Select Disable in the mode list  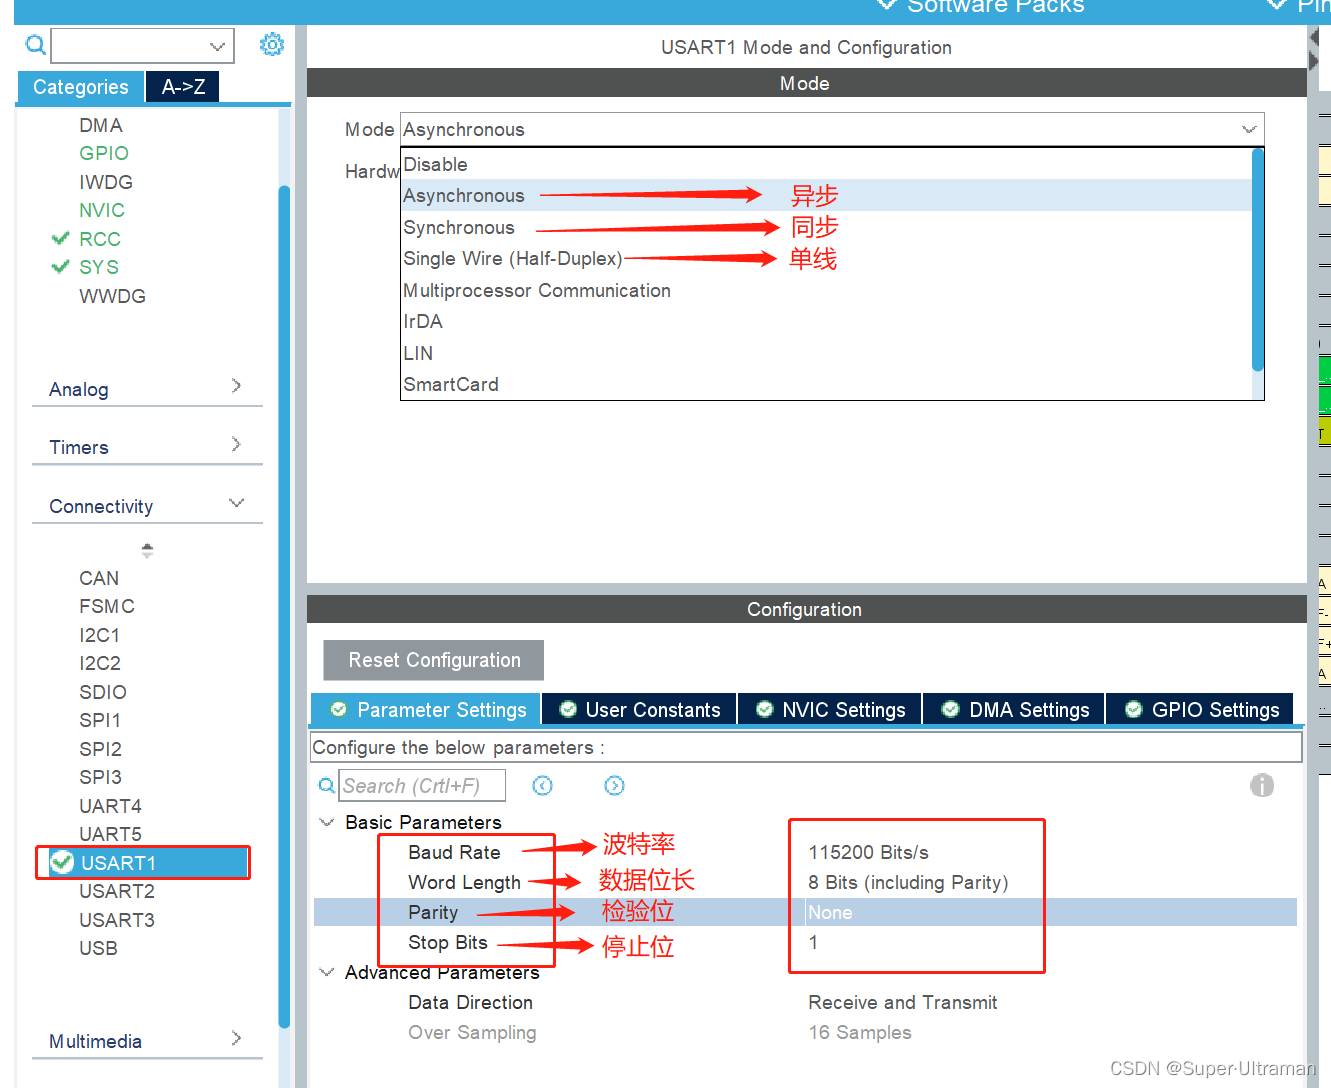coord(826,164)
